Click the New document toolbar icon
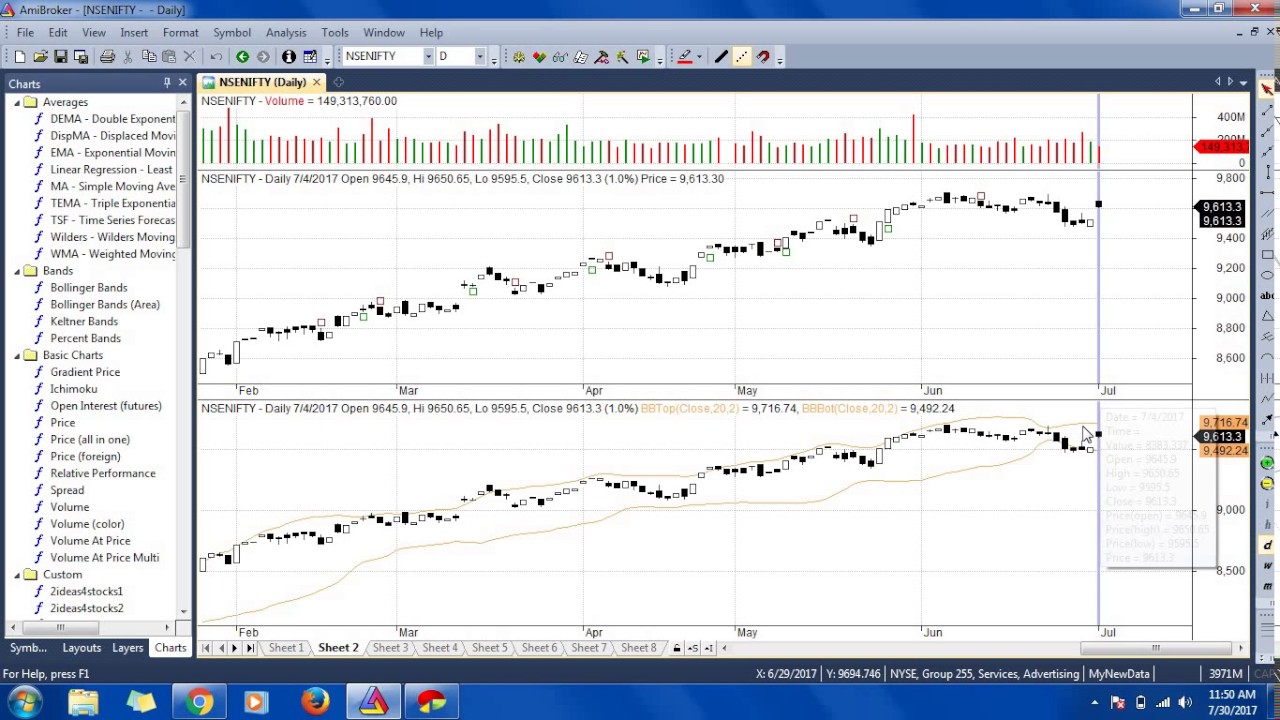1280x720 pixels. 19,57
